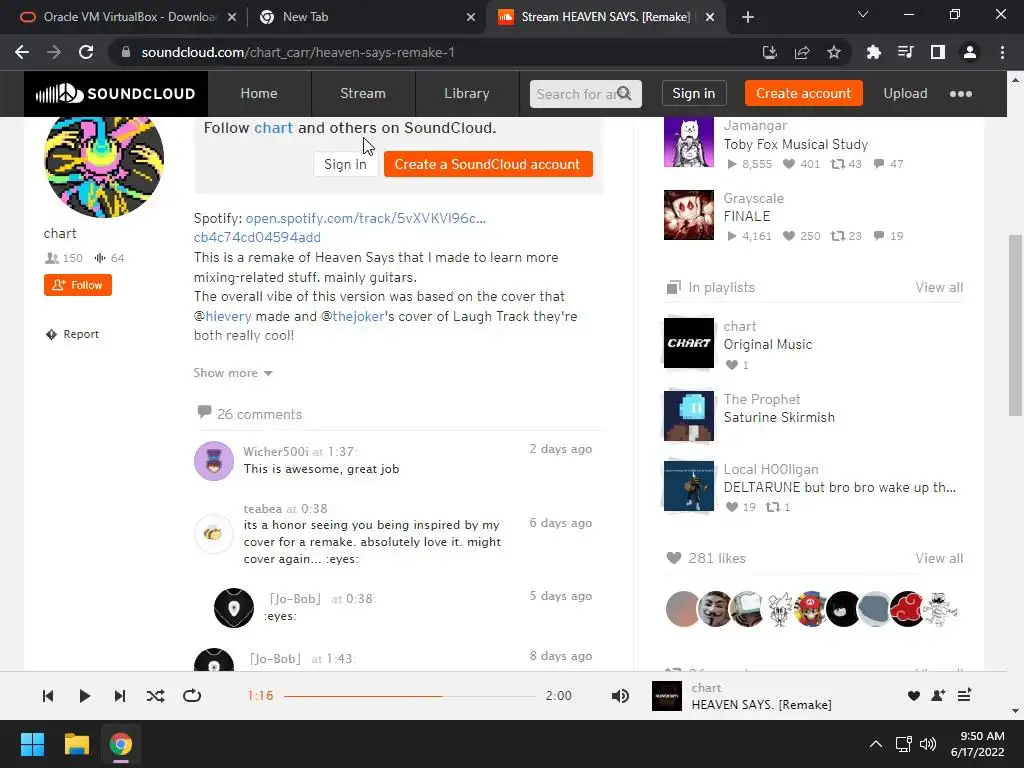The height and width of the screenshot is (768, 1024).
Task: Open the Stream tab
Action: point(362,93)
